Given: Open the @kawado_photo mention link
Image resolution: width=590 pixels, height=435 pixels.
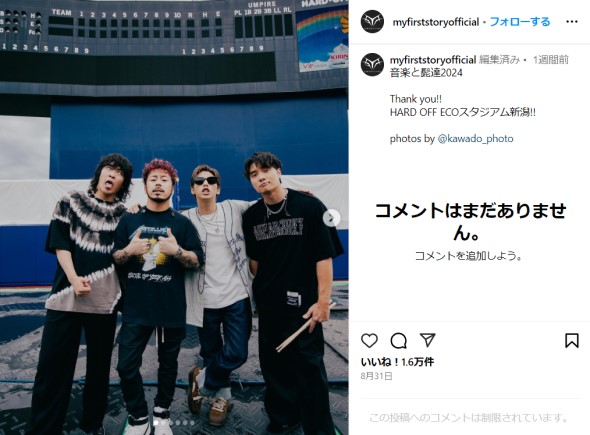Looking at the screenshot, I should [x=475, y=139].
